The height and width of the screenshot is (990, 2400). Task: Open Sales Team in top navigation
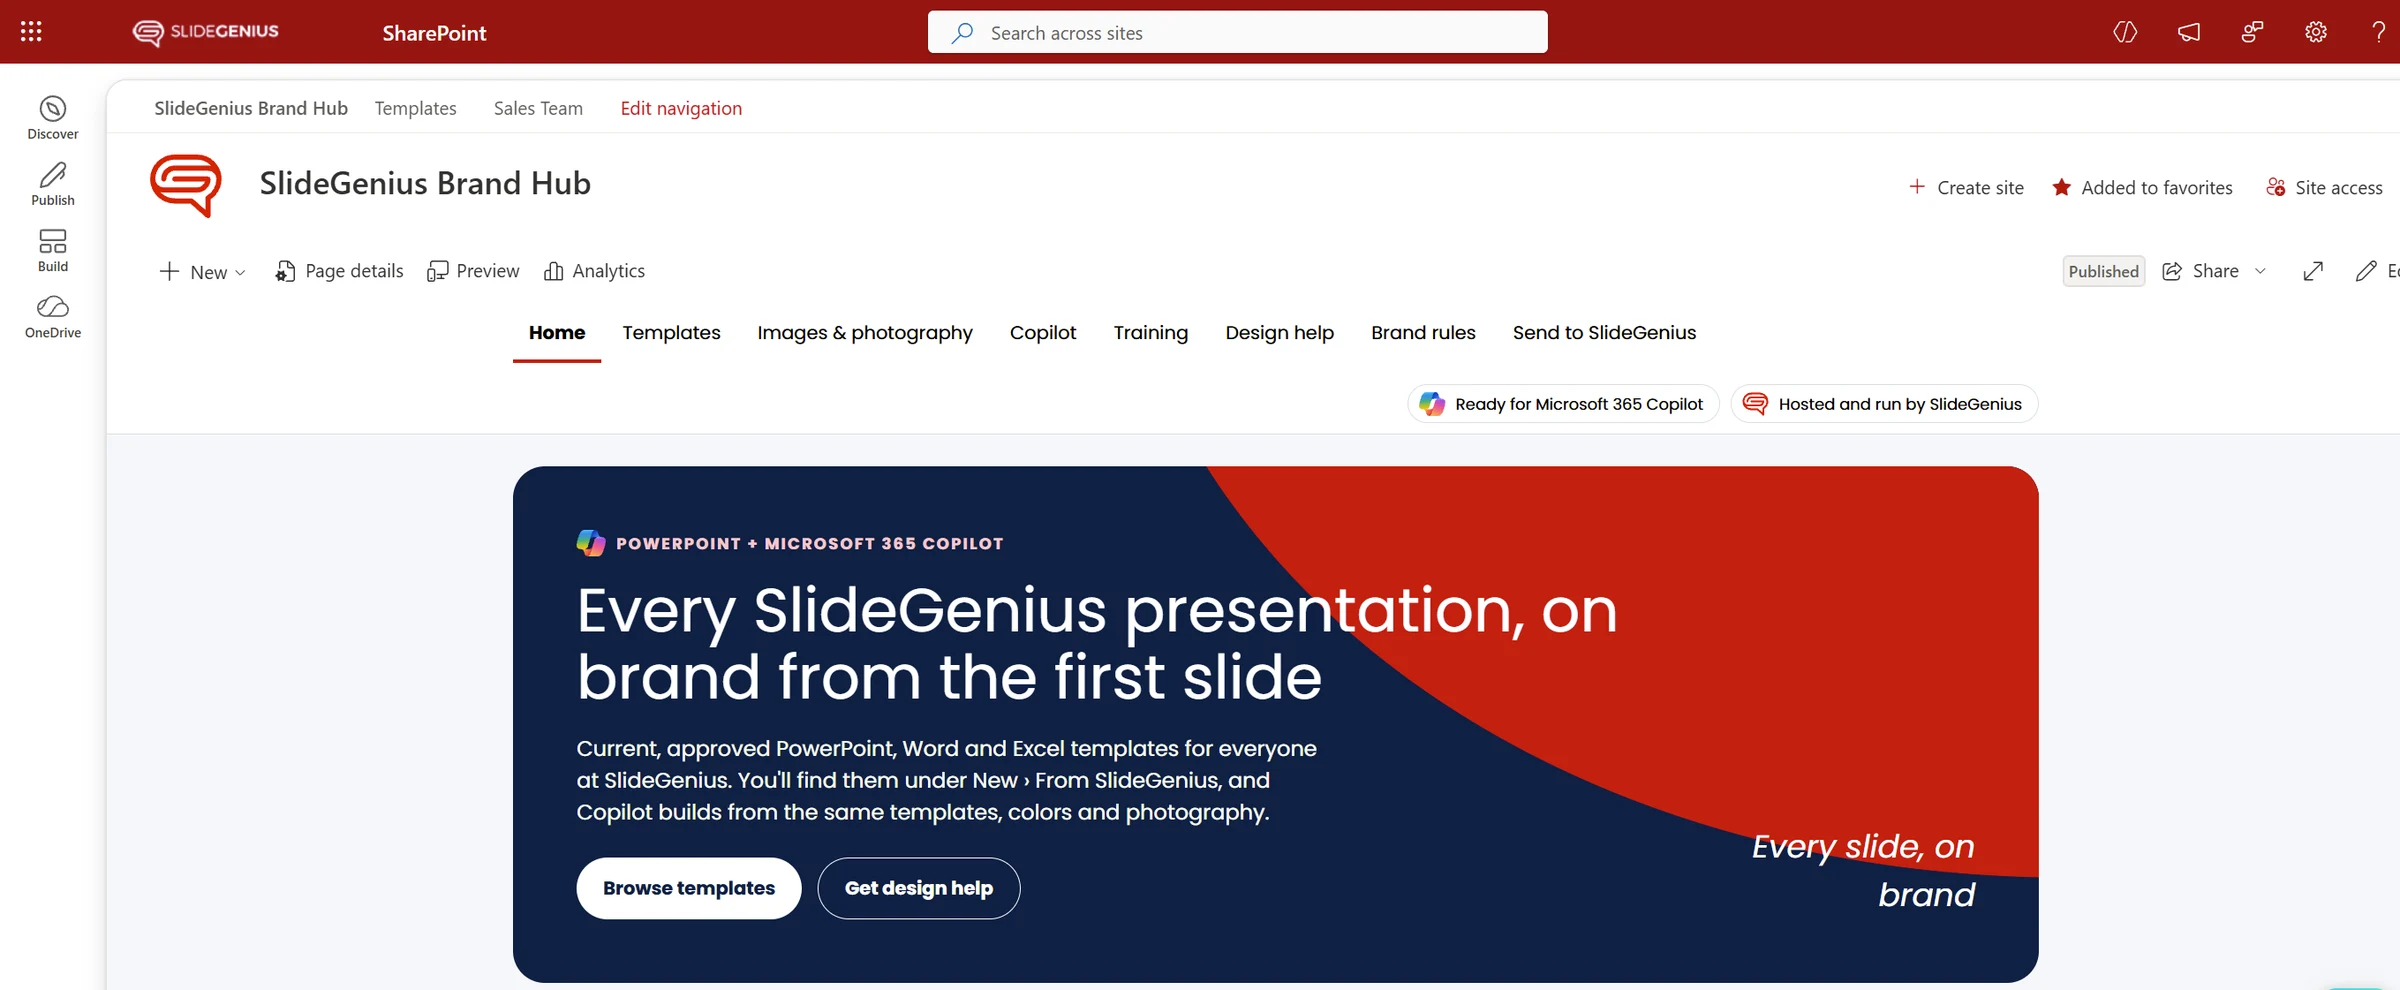pyautogui.click(x=538, y=108)
